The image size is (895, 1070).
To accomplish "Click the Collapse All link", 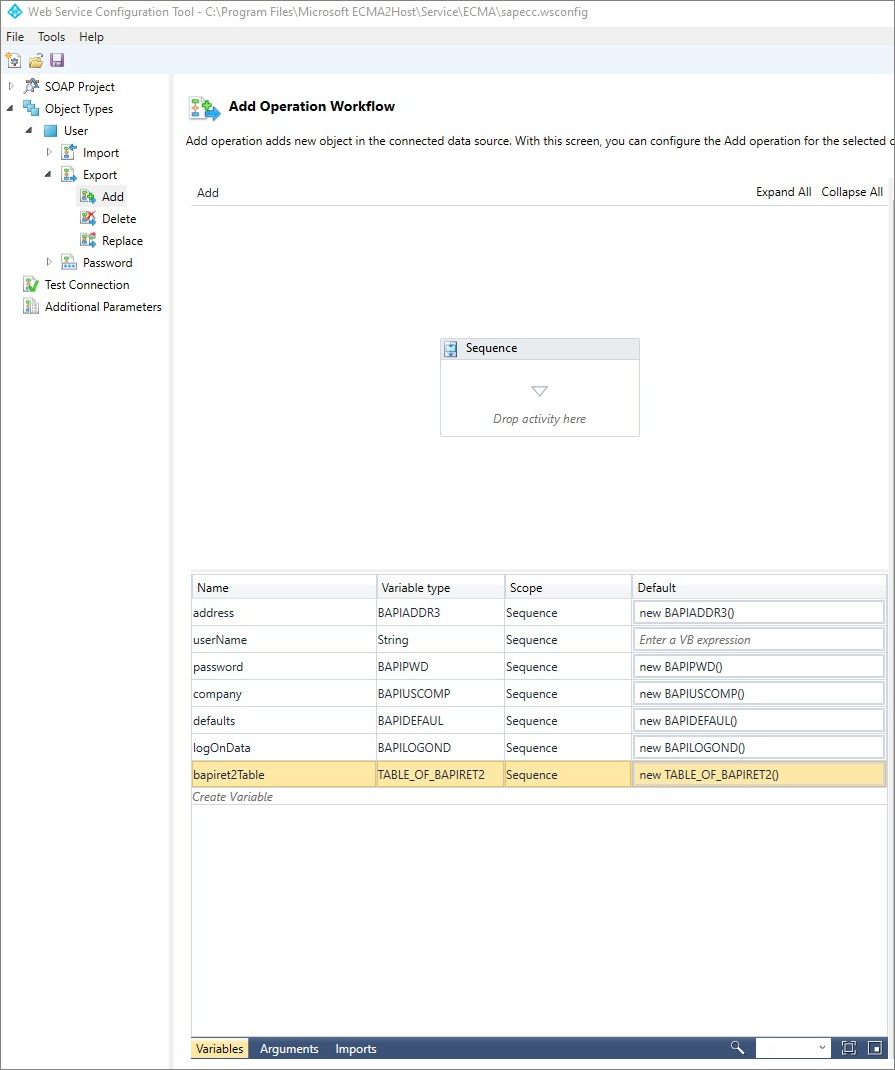I will point(852,192).
